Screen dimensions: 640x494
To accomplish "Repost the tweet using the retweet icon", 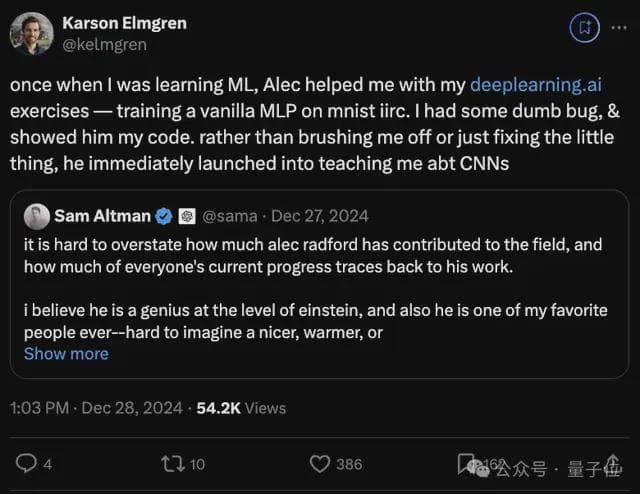I will point(171,463).
